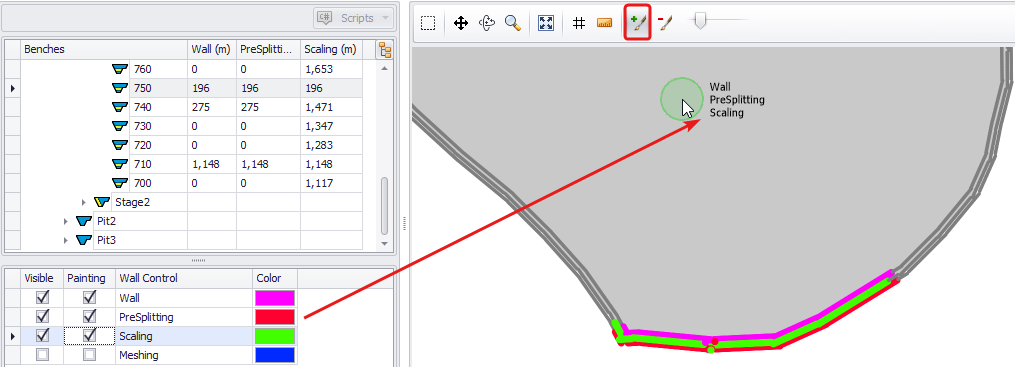
Task: Select the remove paint brush tool
Action: tap(665, 23)
